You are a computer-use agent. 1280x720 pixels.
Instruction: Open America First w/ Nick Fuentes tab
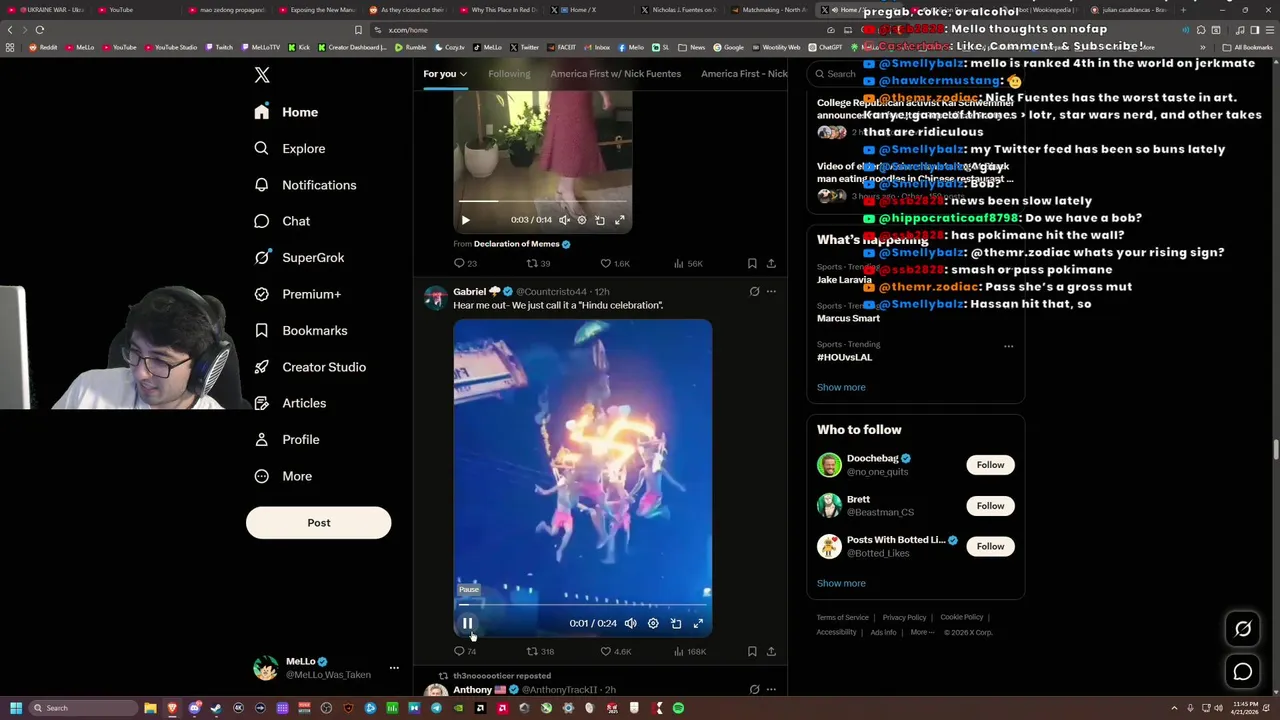(x=615, y=73)
